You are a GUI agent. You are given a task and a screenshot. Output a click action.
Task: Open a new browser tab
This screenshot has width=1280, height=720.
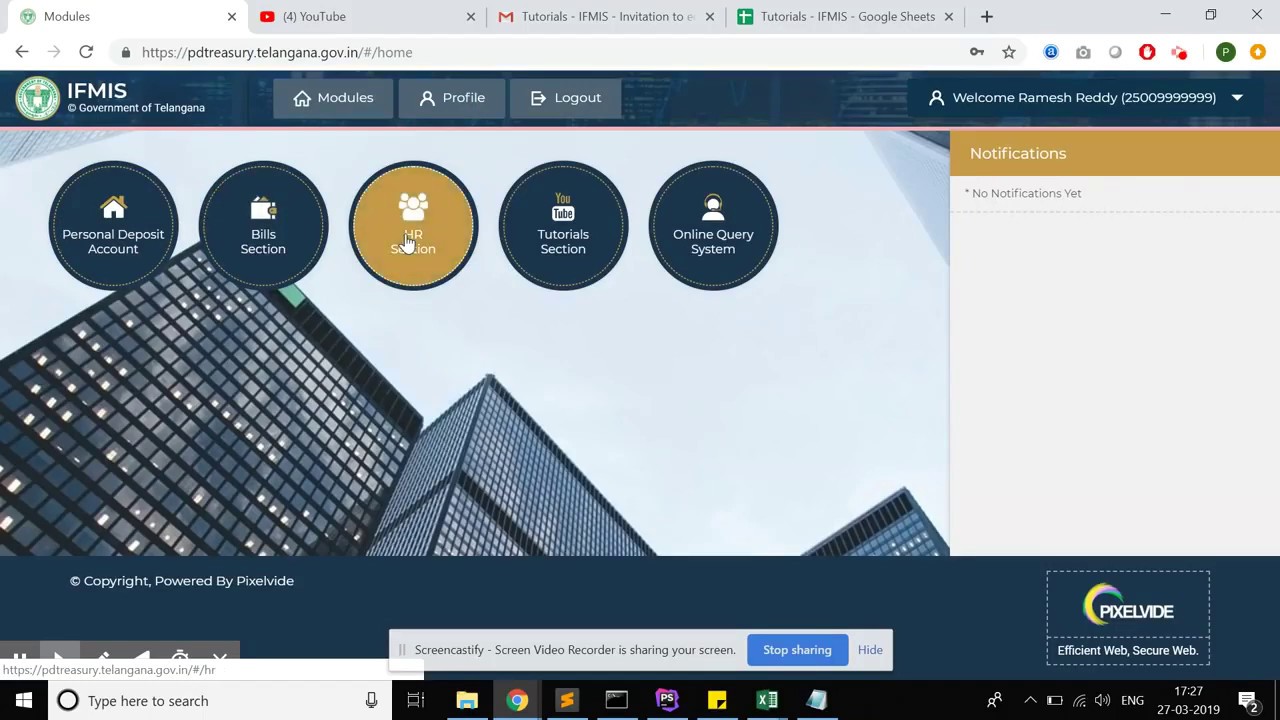[x=987, y=16]
